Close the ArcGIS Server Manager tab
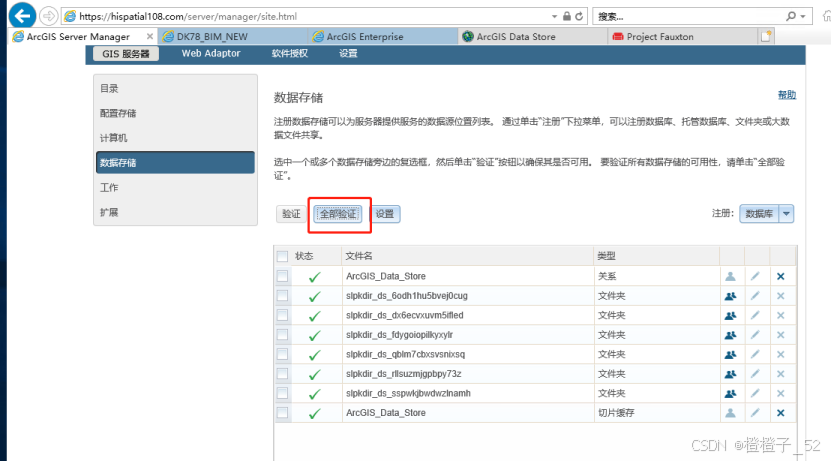Image resolution: width=831 pixels, height=461 pixels. [x=150, y=37]
